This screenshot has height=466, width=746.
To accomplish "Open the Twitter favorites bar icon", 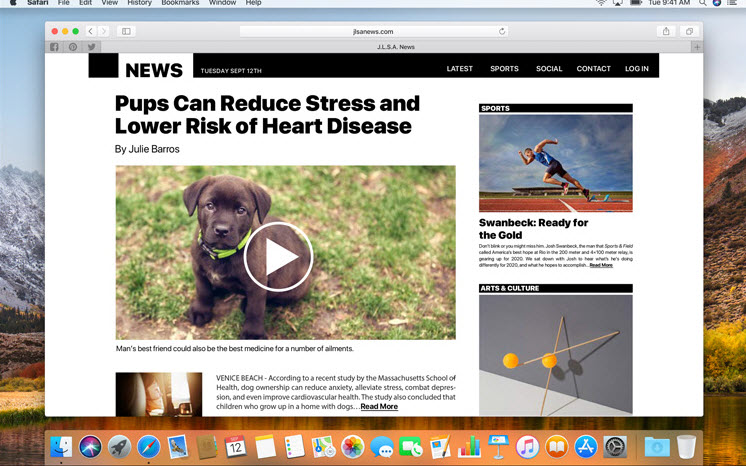I will (x=91, y=47).
